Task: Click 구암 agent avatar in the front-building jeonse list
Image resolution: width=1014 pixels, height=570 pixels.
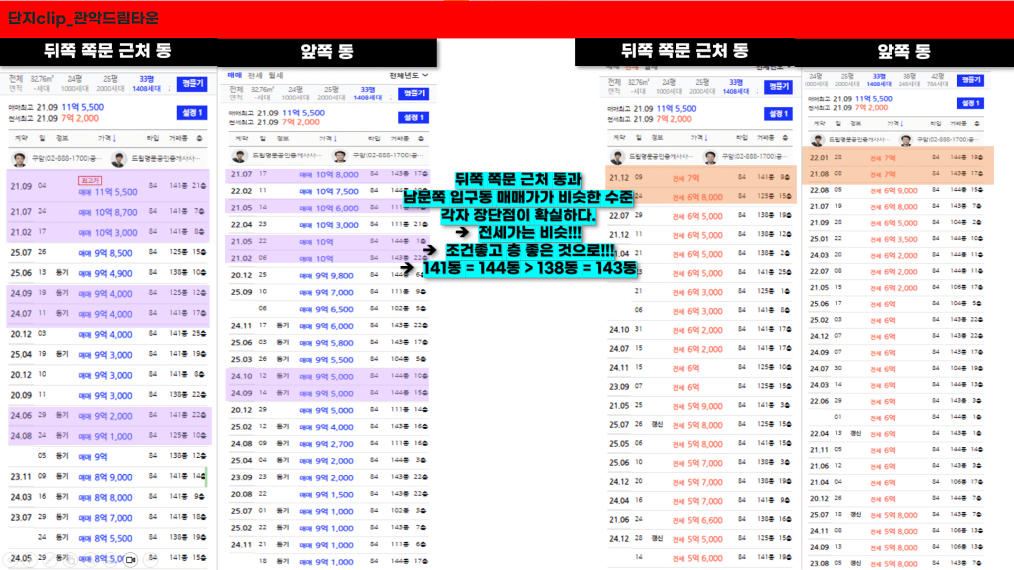Action: point(905,140)
